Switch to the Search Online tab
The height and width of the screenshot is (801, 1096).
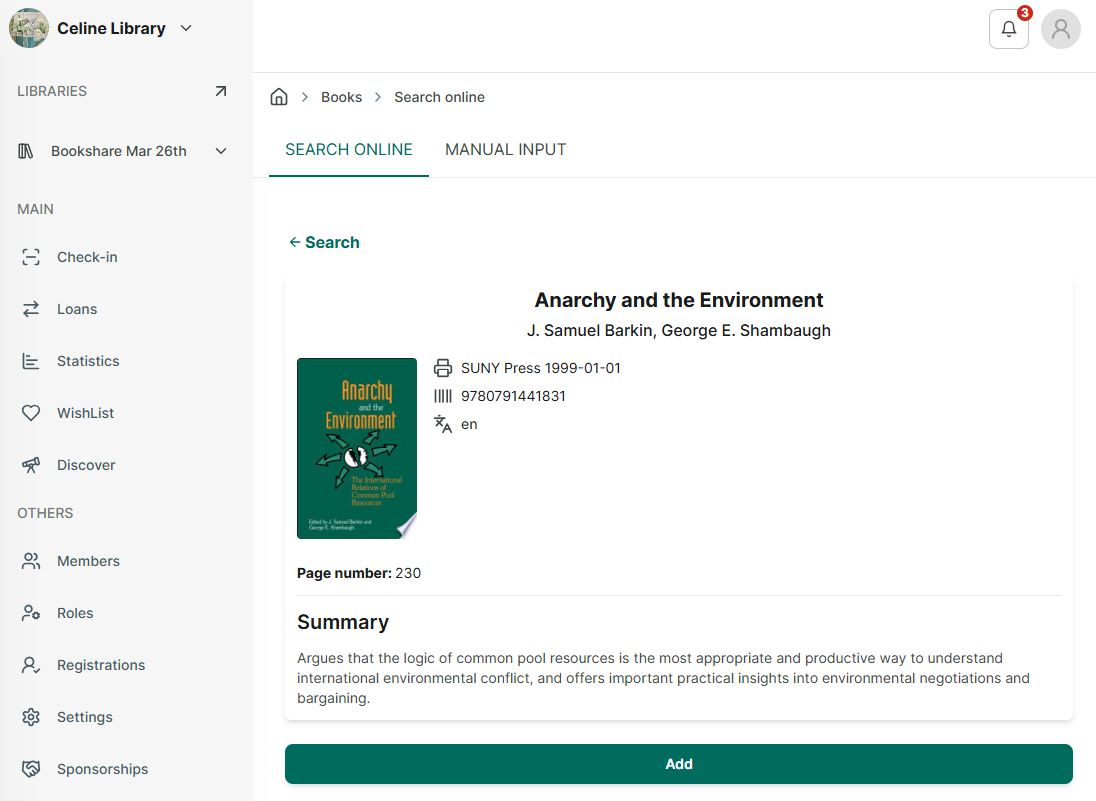pyautogui.click(x=349, y=150)
